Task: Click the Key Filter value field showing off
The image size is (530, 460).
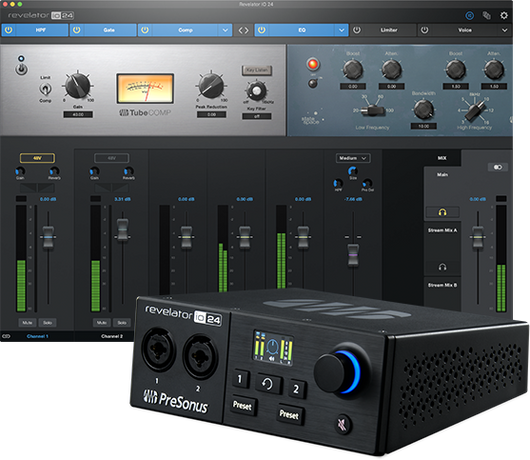Action: 257,116
